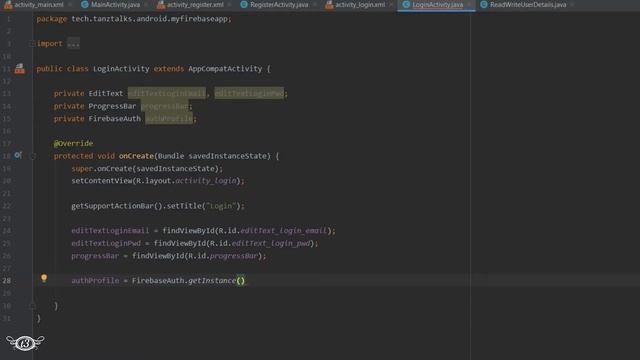The image size is (640, 360).
Task: Switch to the activity_register.xml tab
Action: click(x=195, y=4)
